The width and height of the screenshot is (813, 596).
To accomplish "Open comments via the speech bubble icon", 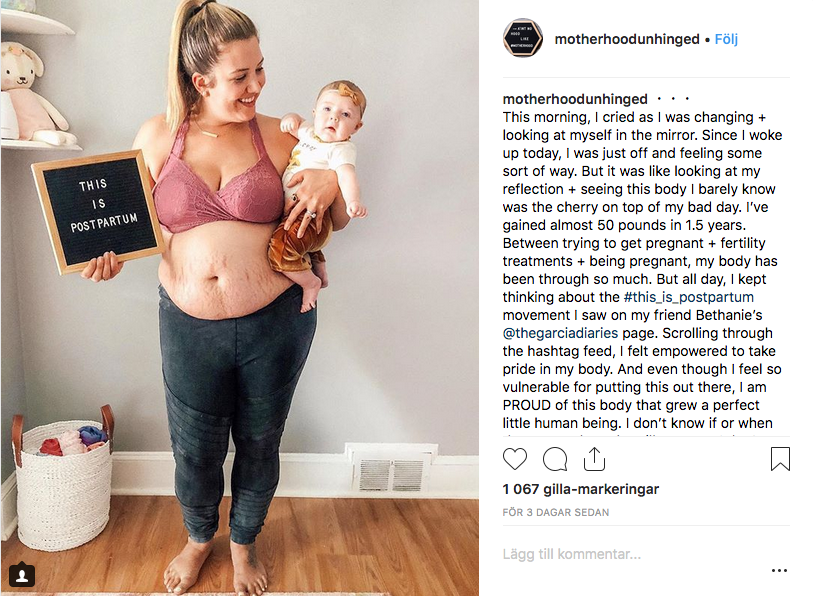I will pos(555,459).
